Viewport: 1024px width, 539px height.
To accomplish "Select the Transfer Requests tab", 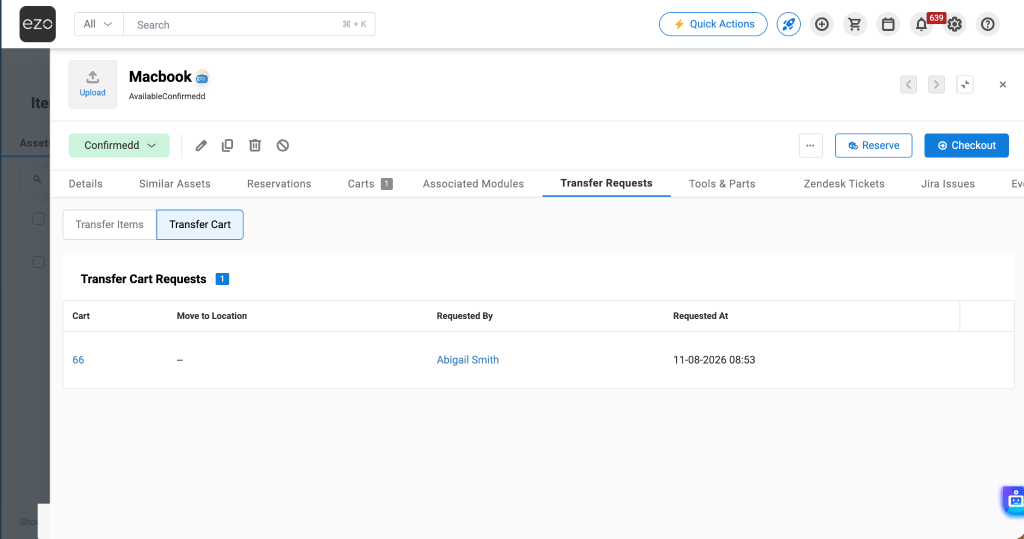I will [606, 183].
